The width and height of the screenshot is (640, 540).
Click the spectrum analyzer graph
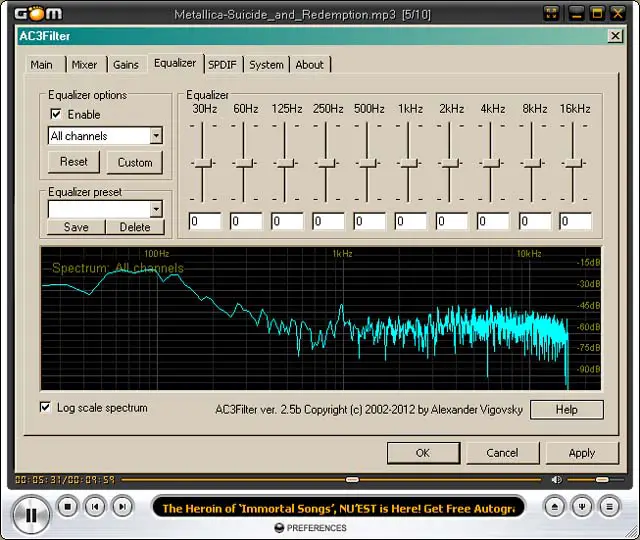pos(320,318)
